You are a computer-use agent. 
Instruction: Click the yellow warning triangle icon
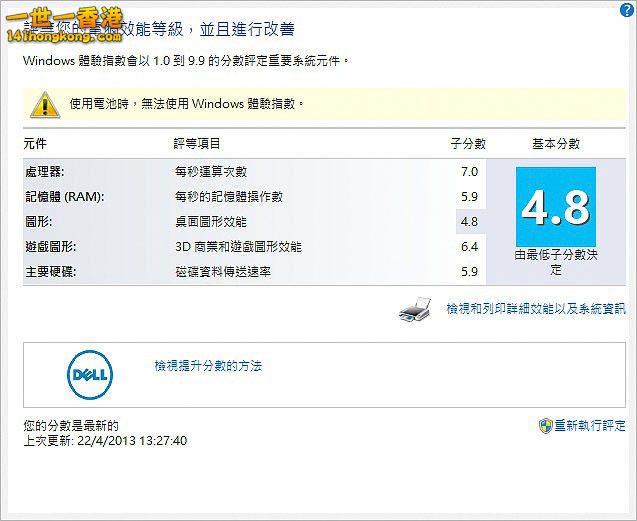click(x=42, y=103)
